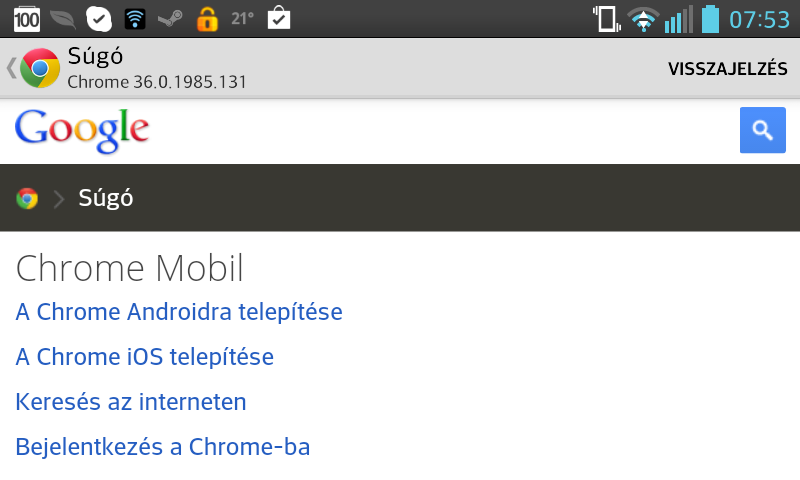800x480 pixels.
Task: Tap the Chrome app icon in the header
Action: point(40,68)
